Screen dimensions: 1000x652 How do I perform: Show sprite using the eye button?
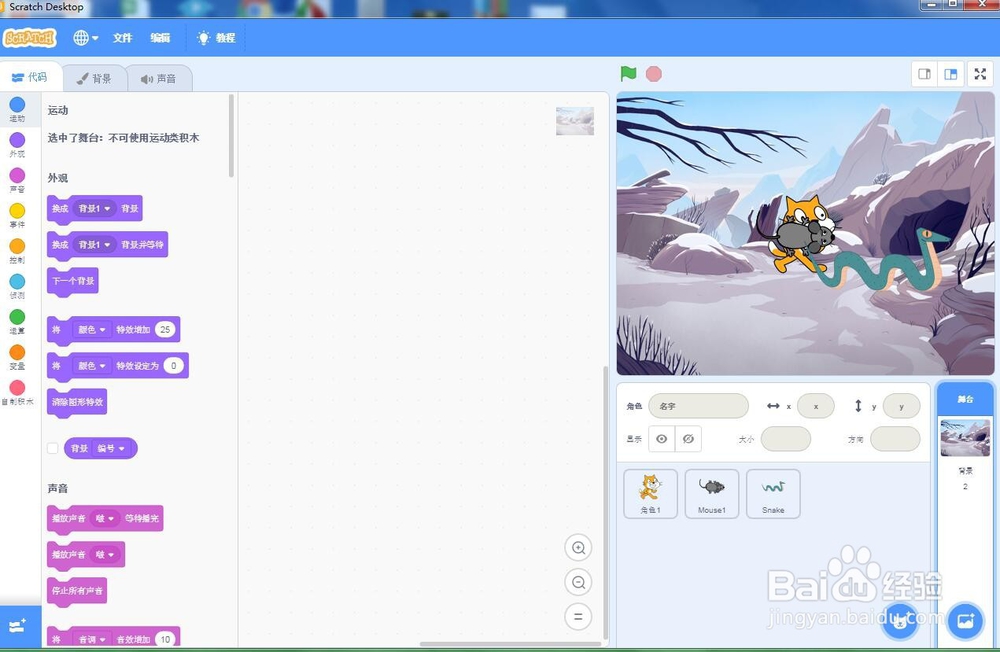pos(661,439)
